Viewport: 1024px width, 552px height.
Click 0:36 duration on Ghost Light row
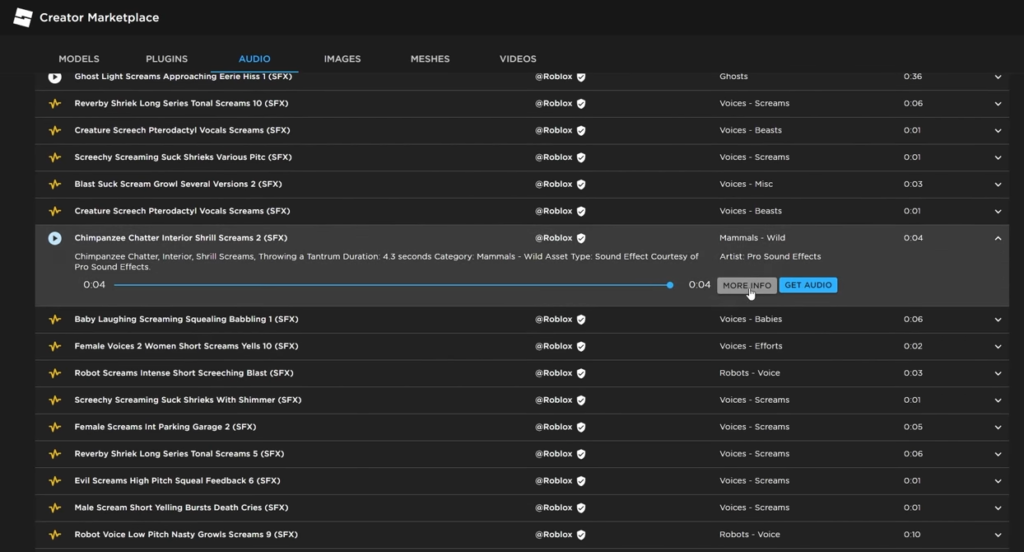pos(912,77)
